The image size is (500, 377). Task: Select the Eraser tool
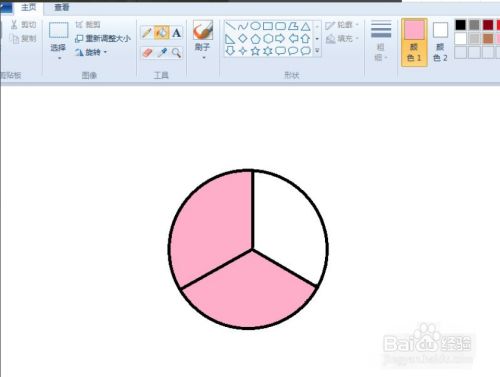[x=147, y=52]
